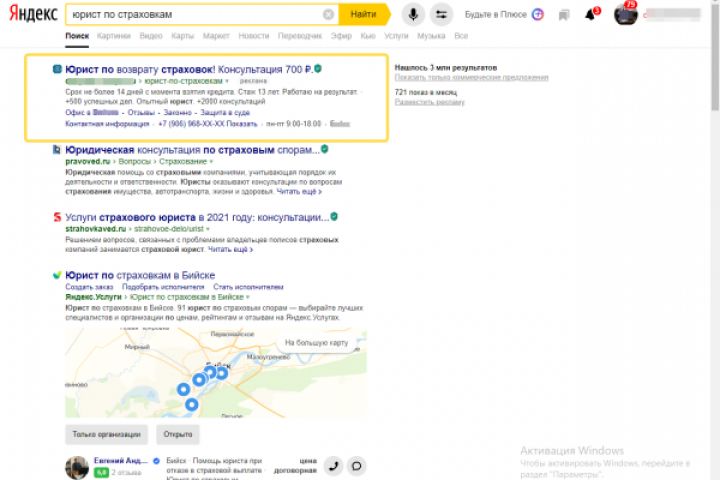Open Евгений Анд... profile name link

click(x=121, y=461)
